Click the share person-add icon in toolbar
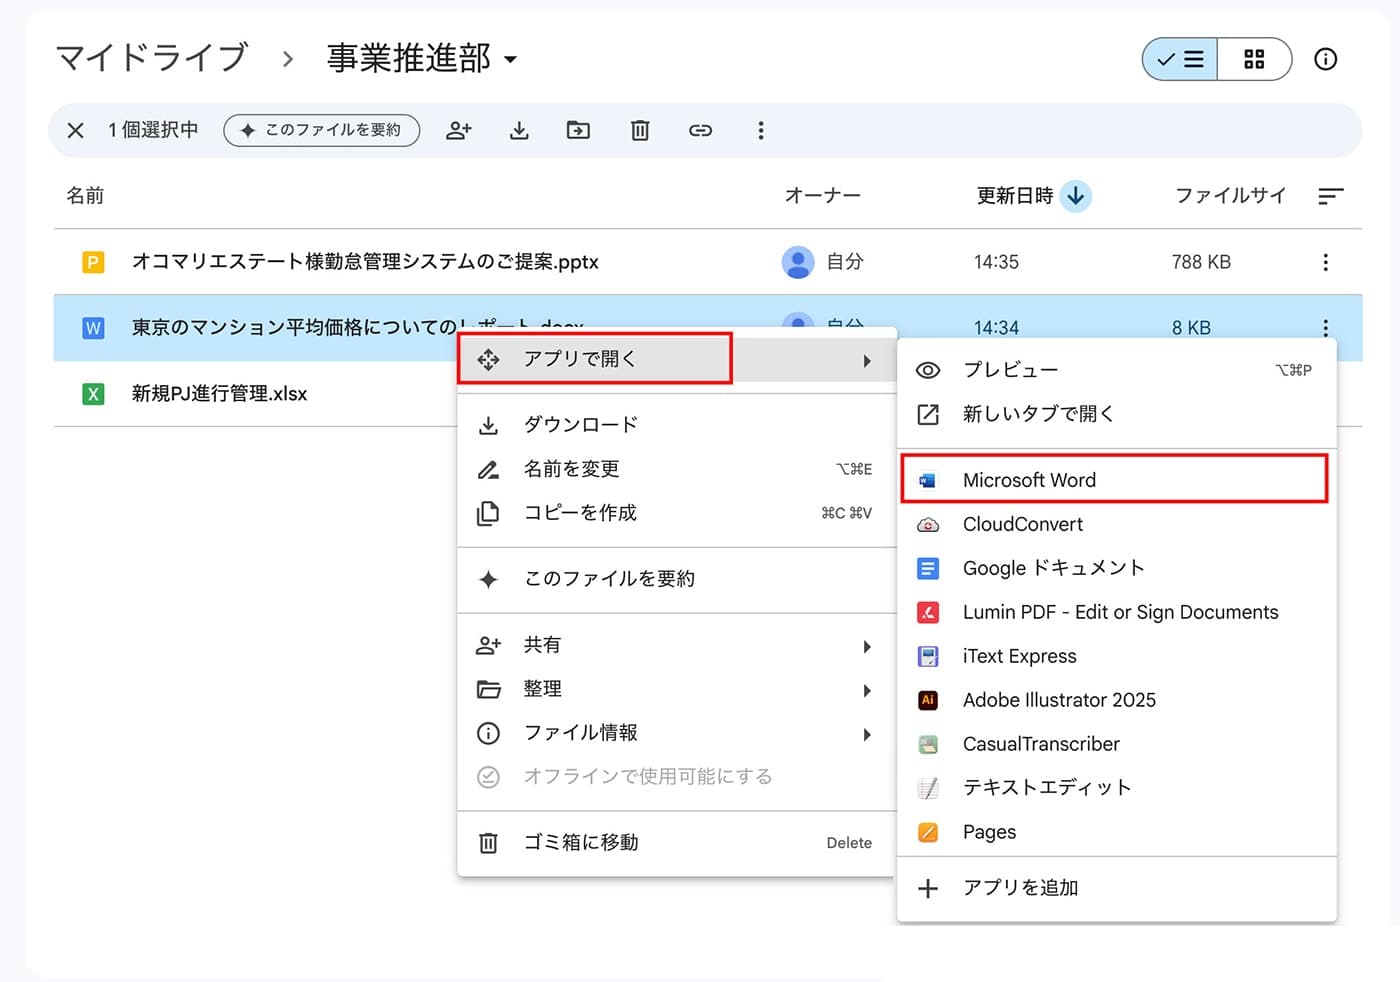Image resolution: width=1400 pixels, height=982 pixels. pyautogui.click(x=459, y=130)
